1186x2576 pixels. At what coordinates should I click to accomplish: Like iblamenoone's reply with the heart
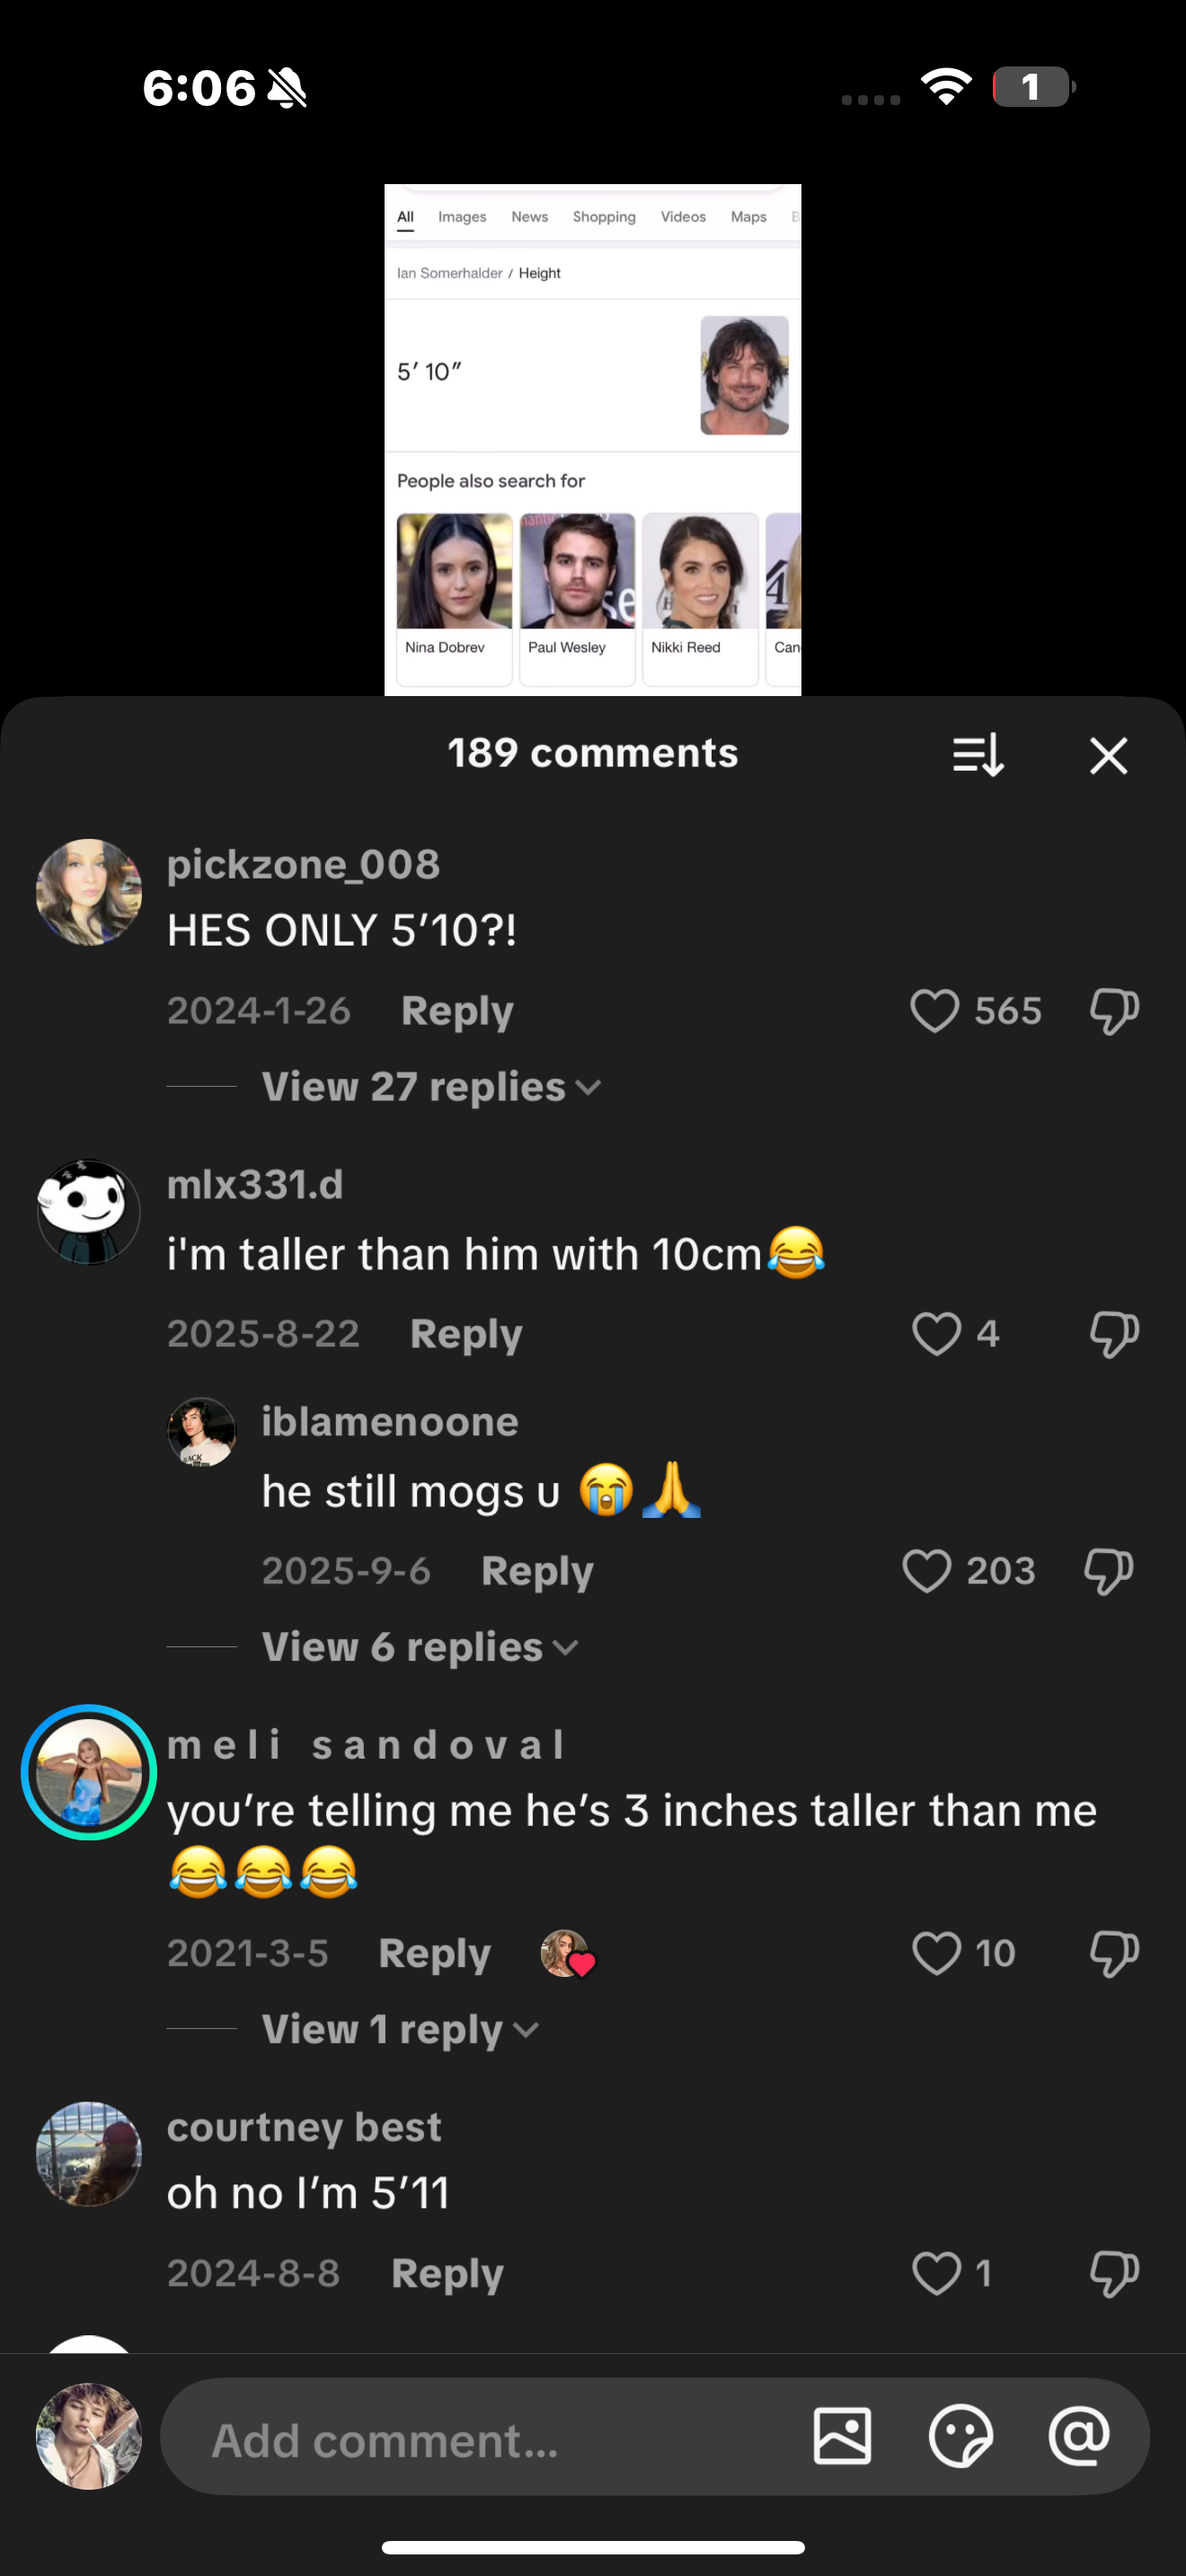927,1570
